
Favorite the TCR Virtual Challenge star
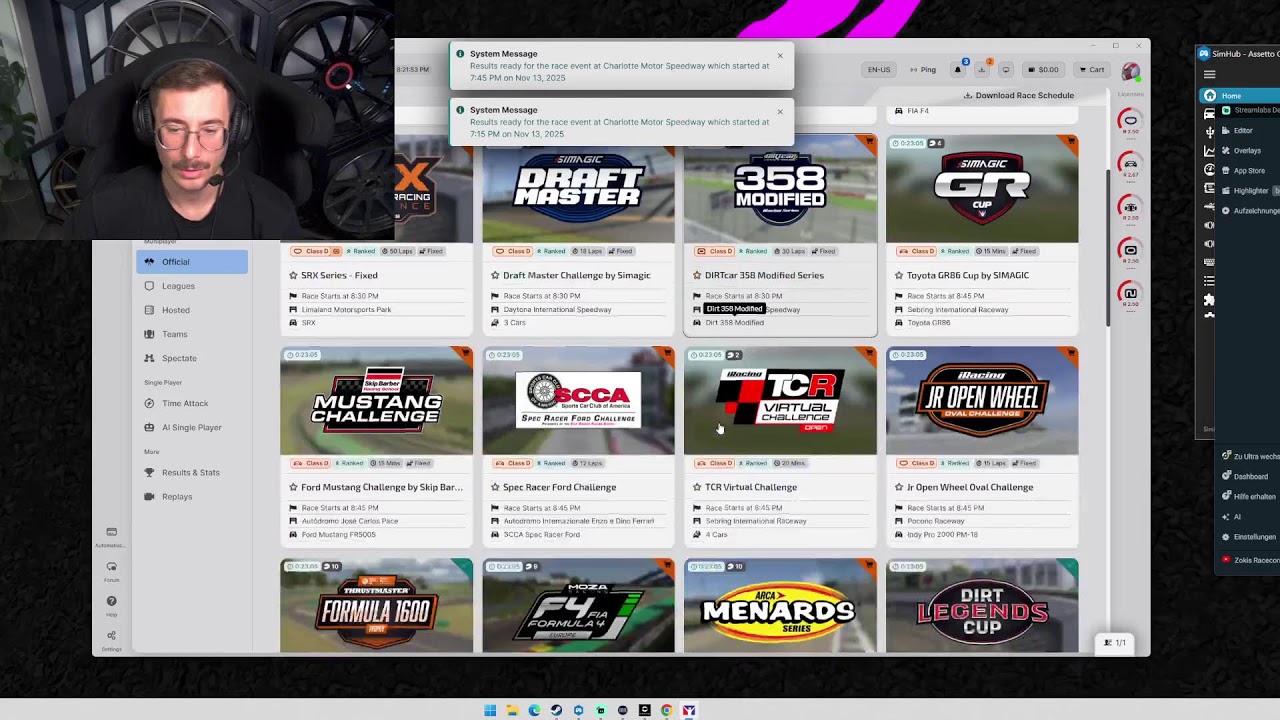[x=697, y=487]
